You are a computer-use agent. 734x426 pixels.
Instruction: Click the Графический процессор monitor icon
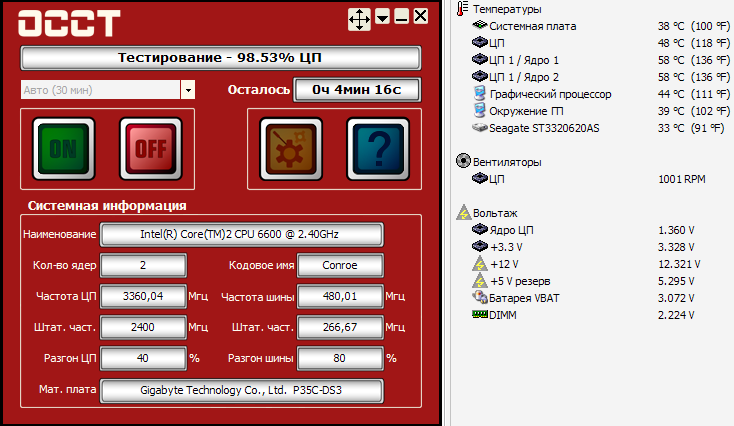(x=480, y=94)
